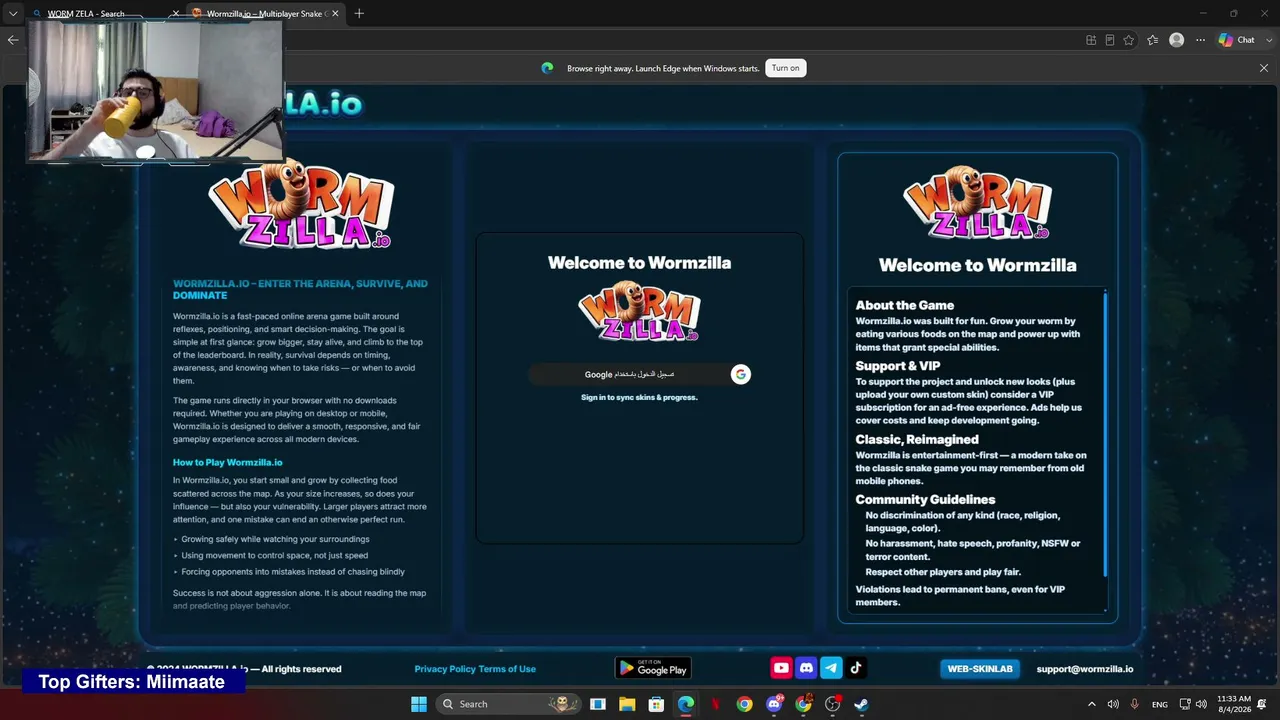1280x720 pixels.
Task: Sign in with the Google button
Action: (x=640, y=374)
